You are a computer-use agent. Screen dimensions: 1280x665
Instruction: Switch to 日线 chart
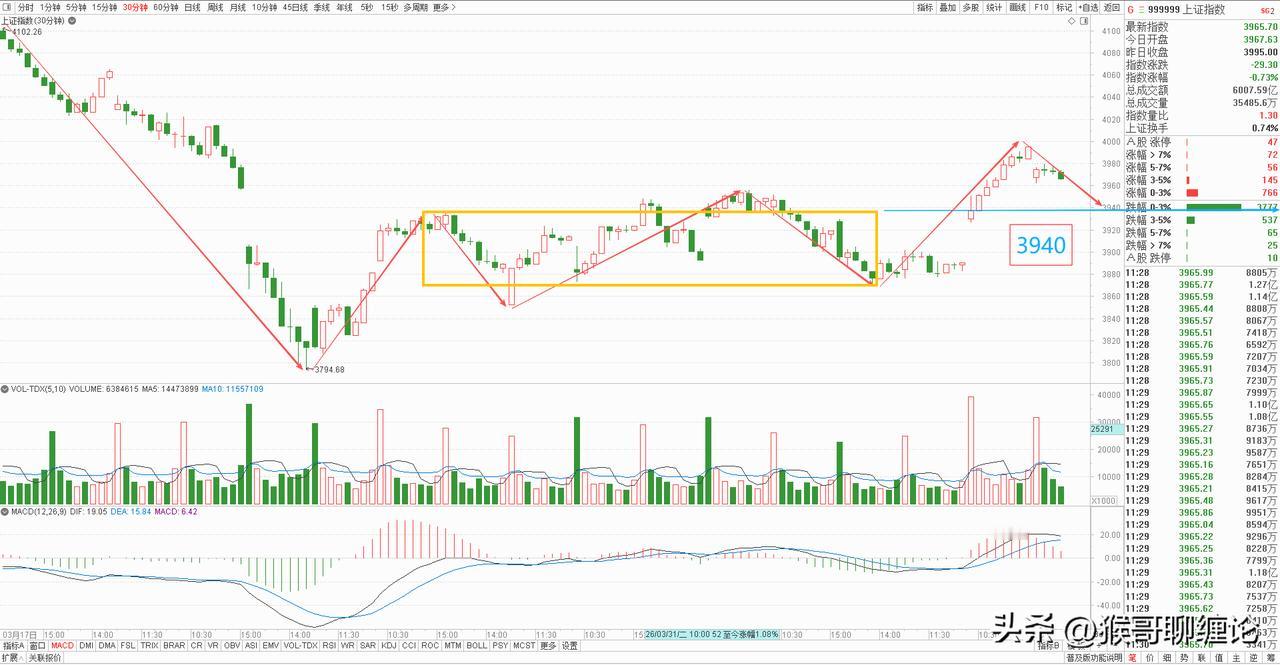coord(192,7)
